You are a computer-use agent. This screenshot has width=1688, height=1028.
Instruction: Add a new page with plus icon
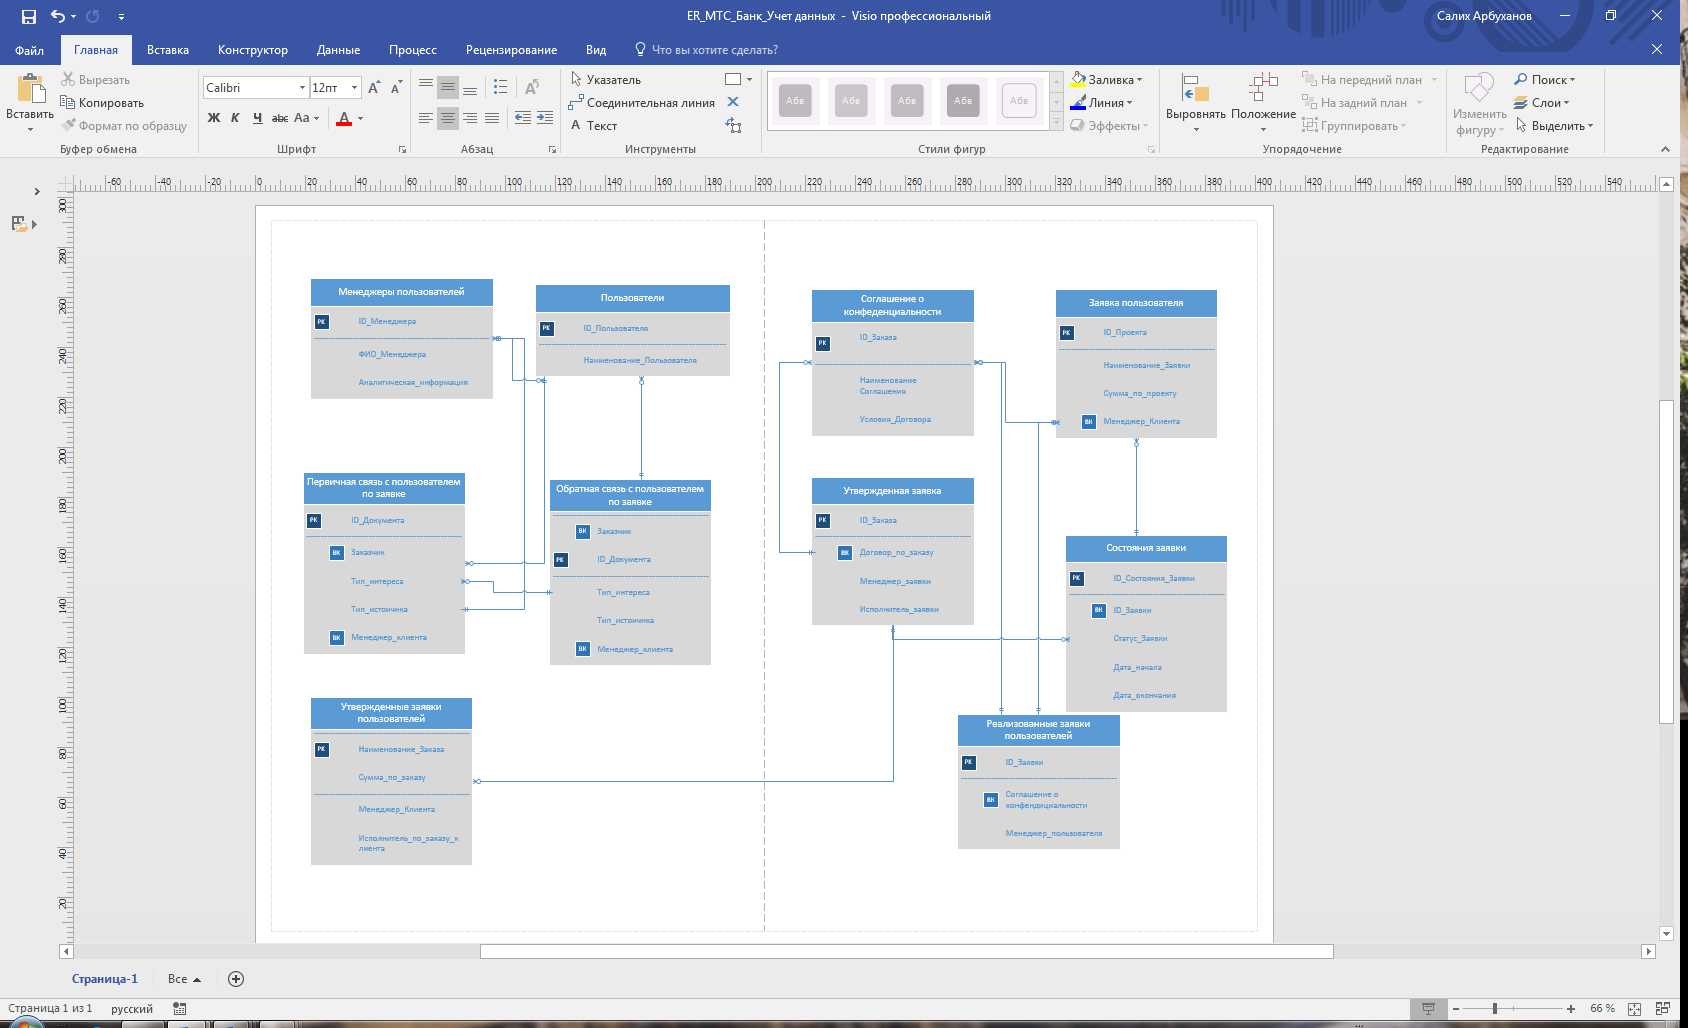coord(236,979)
